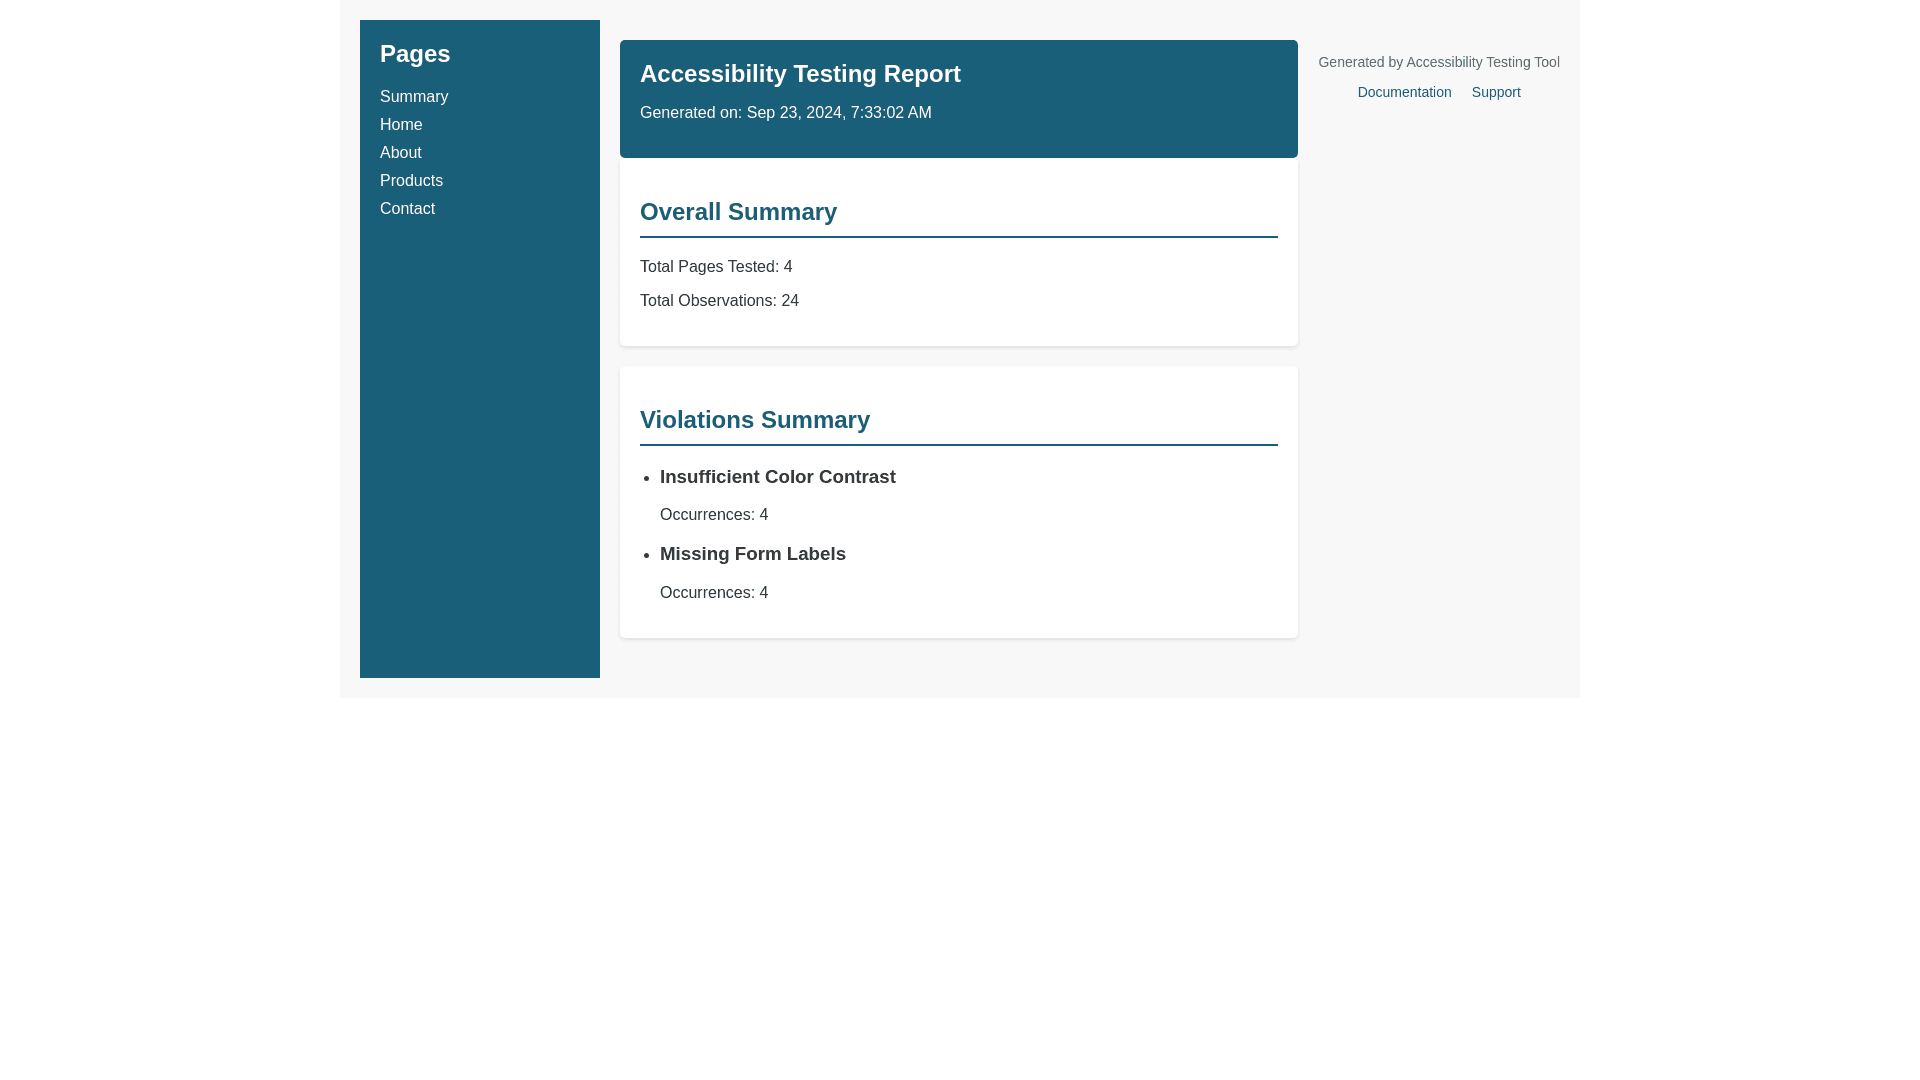Screen dimensions: 1920x1080
Task: Click the Pages sidebar heading
Action: tap(414, 54)
